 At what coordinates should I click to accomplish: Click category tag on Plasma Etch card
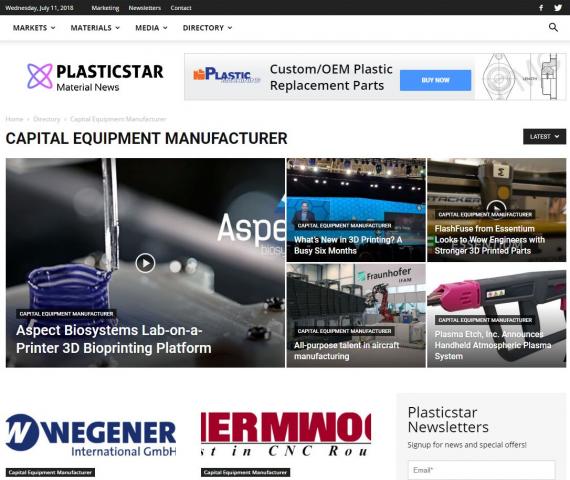485,320
